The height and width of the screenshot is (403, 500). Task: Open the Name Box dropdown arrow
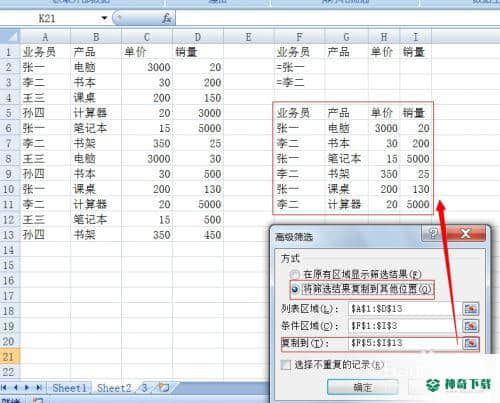(x=104, y=18)
